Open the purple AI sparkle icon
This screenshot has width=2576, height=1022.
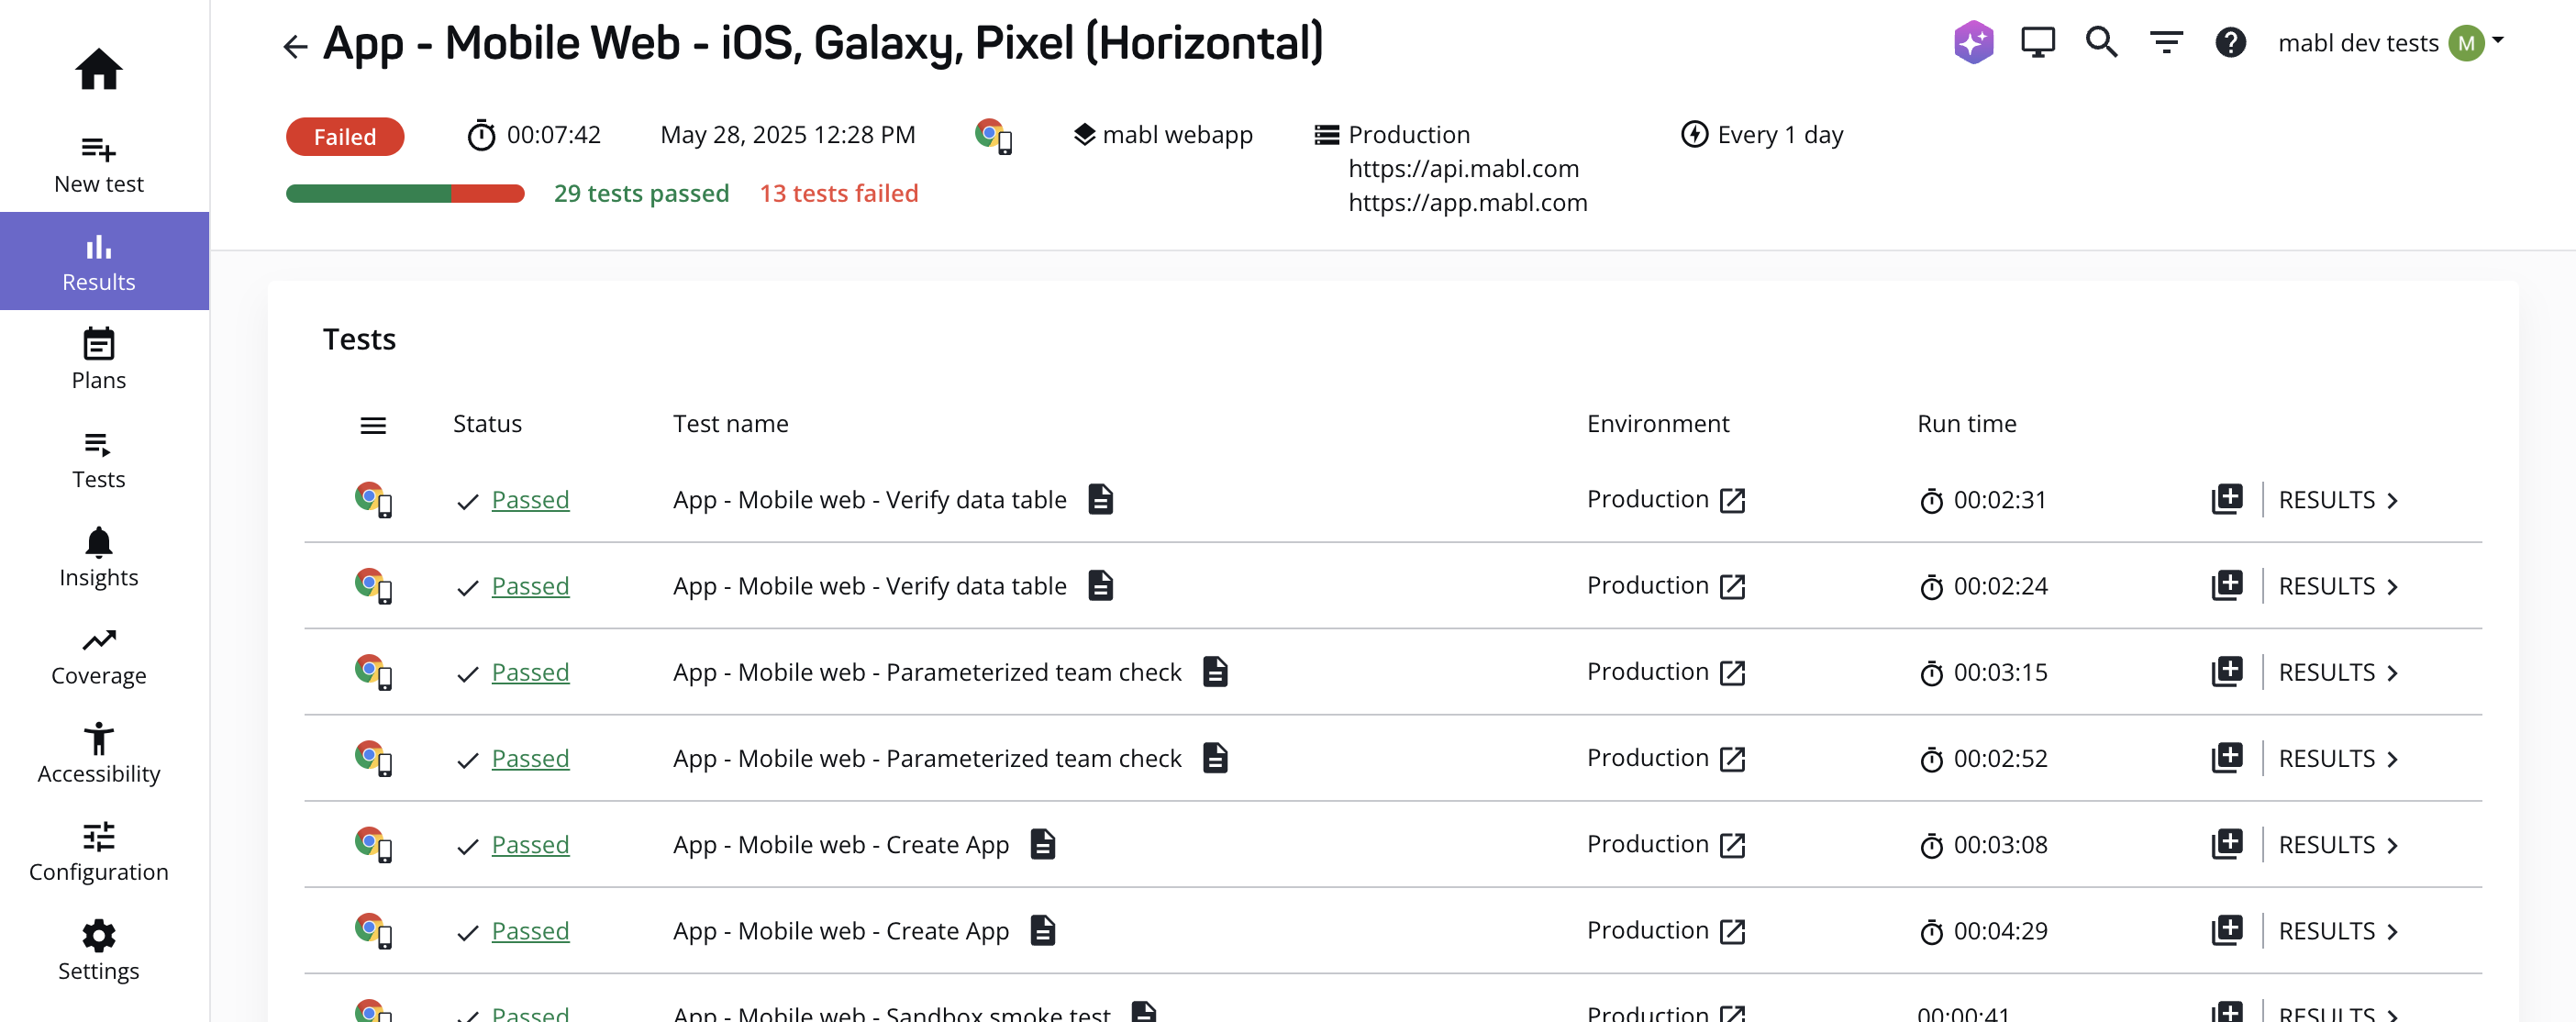click(1973, 42)
